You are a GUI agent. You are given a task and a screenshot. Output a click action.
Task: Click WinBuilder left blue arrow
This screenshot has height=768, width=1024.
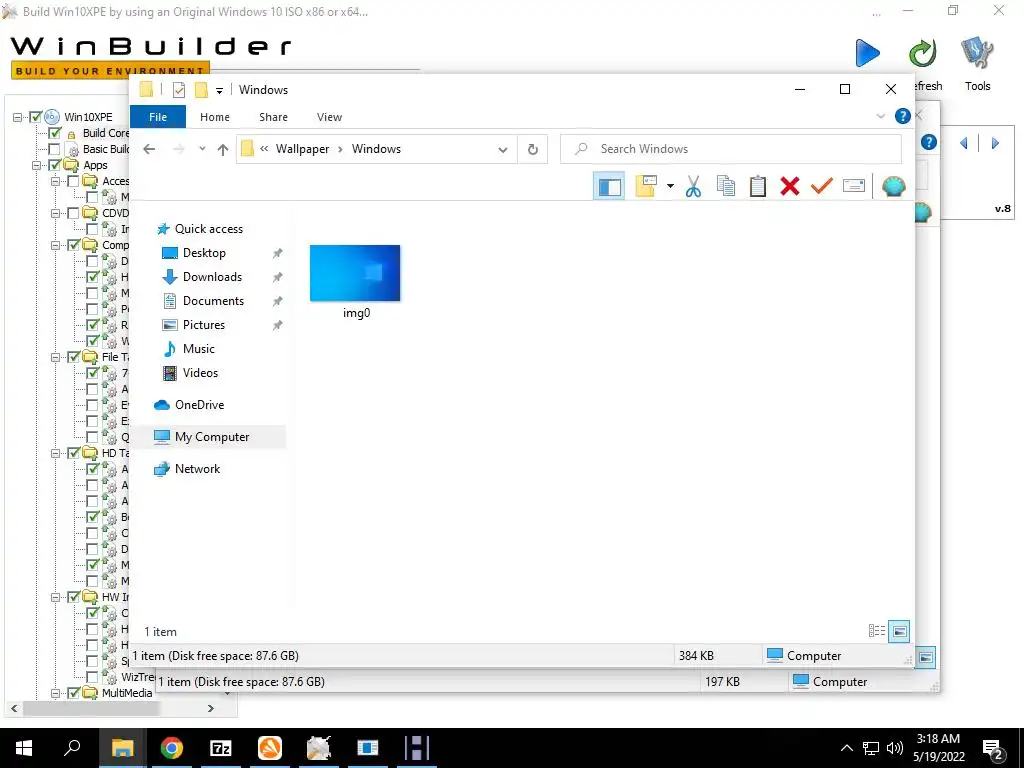(964, 143)
